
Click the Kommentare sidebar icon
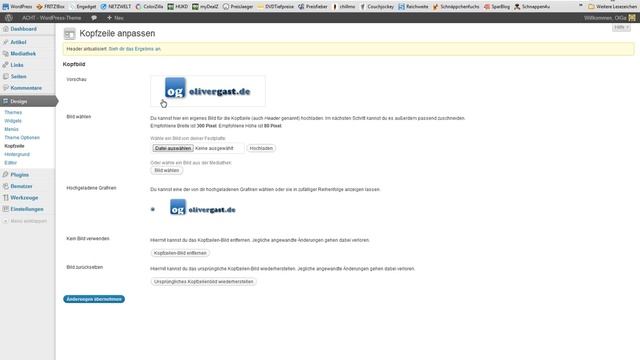click(5, 88)
